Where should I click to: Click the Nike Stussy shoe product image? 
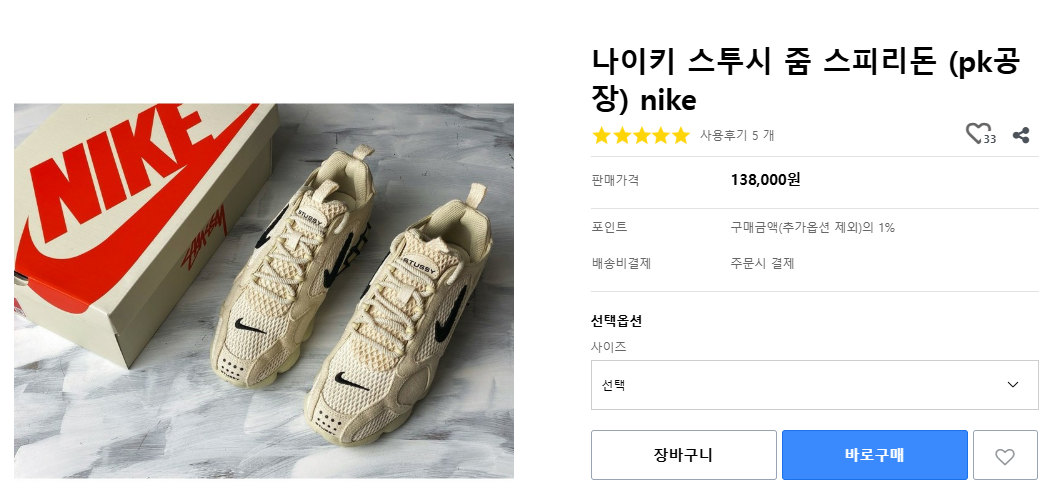coord(264,291)
